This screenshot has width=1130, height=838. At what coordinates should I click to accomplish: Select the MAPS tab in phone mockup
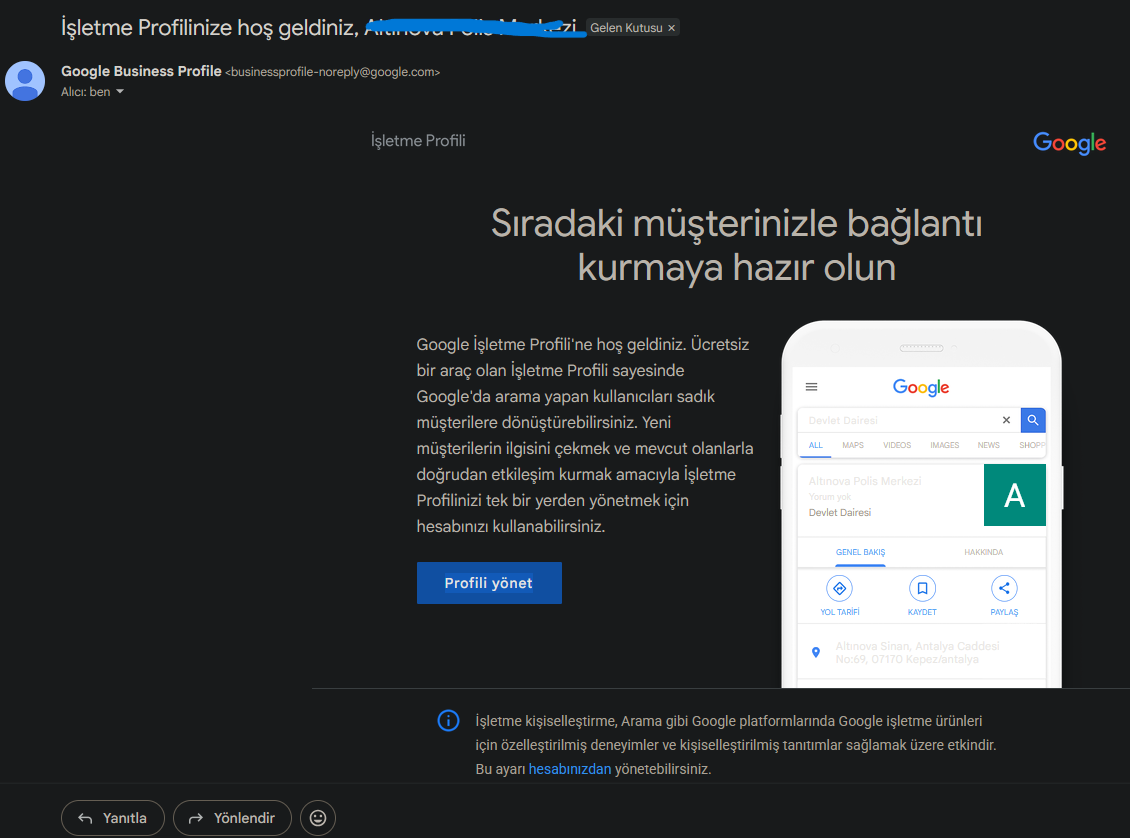[x=853, y=445]
